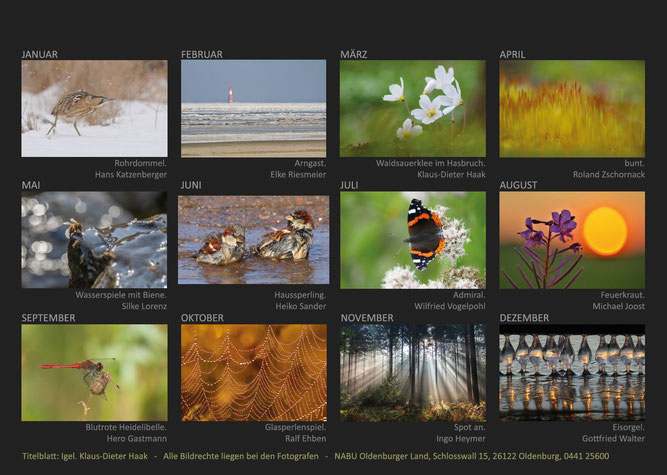Select photographer name Michael Joost
Viewport: 667px width, 475px height.
(619, 306)
